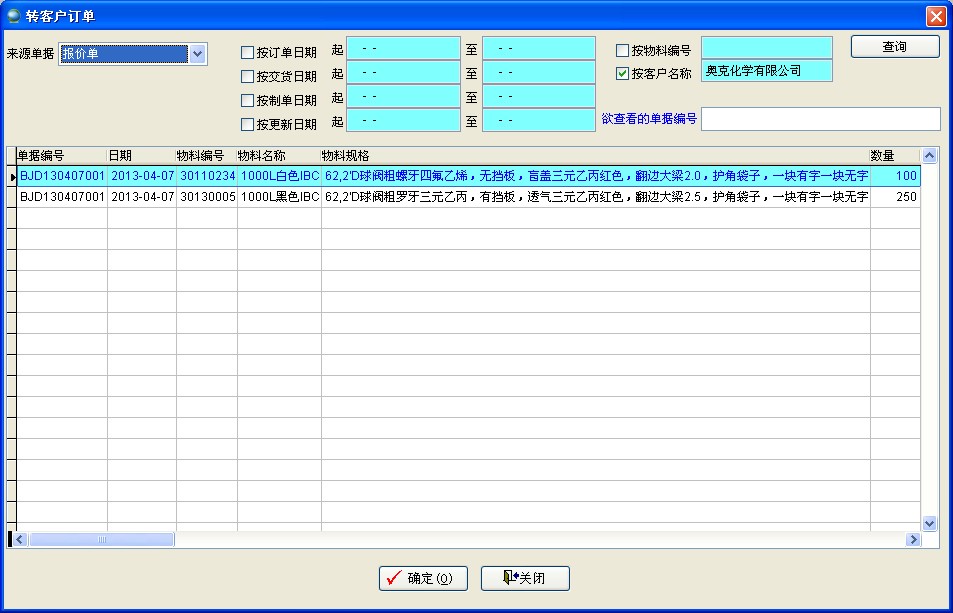The image size is (953, 613).
Task: Select the second row with 30130005
Action: (206, 198)
